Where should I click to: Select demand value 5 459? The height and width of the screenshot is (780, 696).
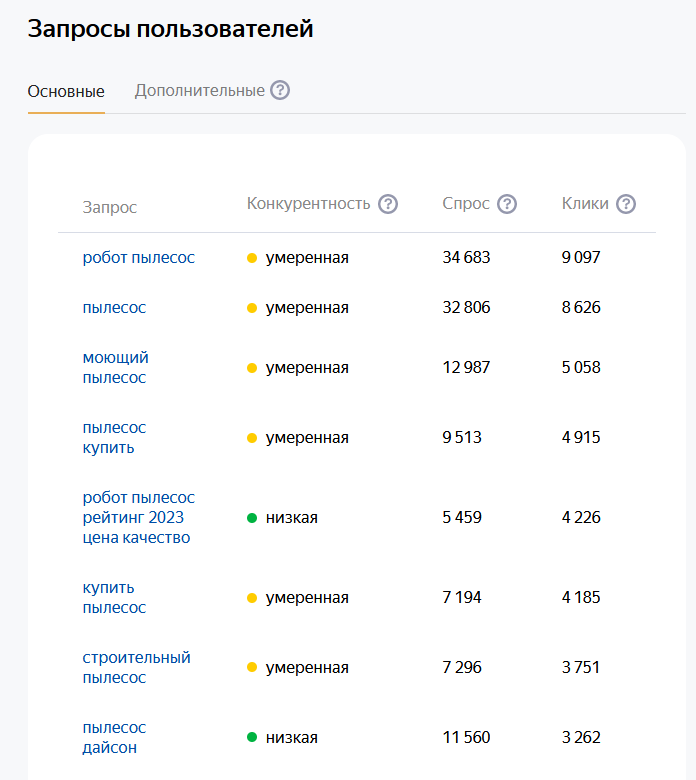462,517
